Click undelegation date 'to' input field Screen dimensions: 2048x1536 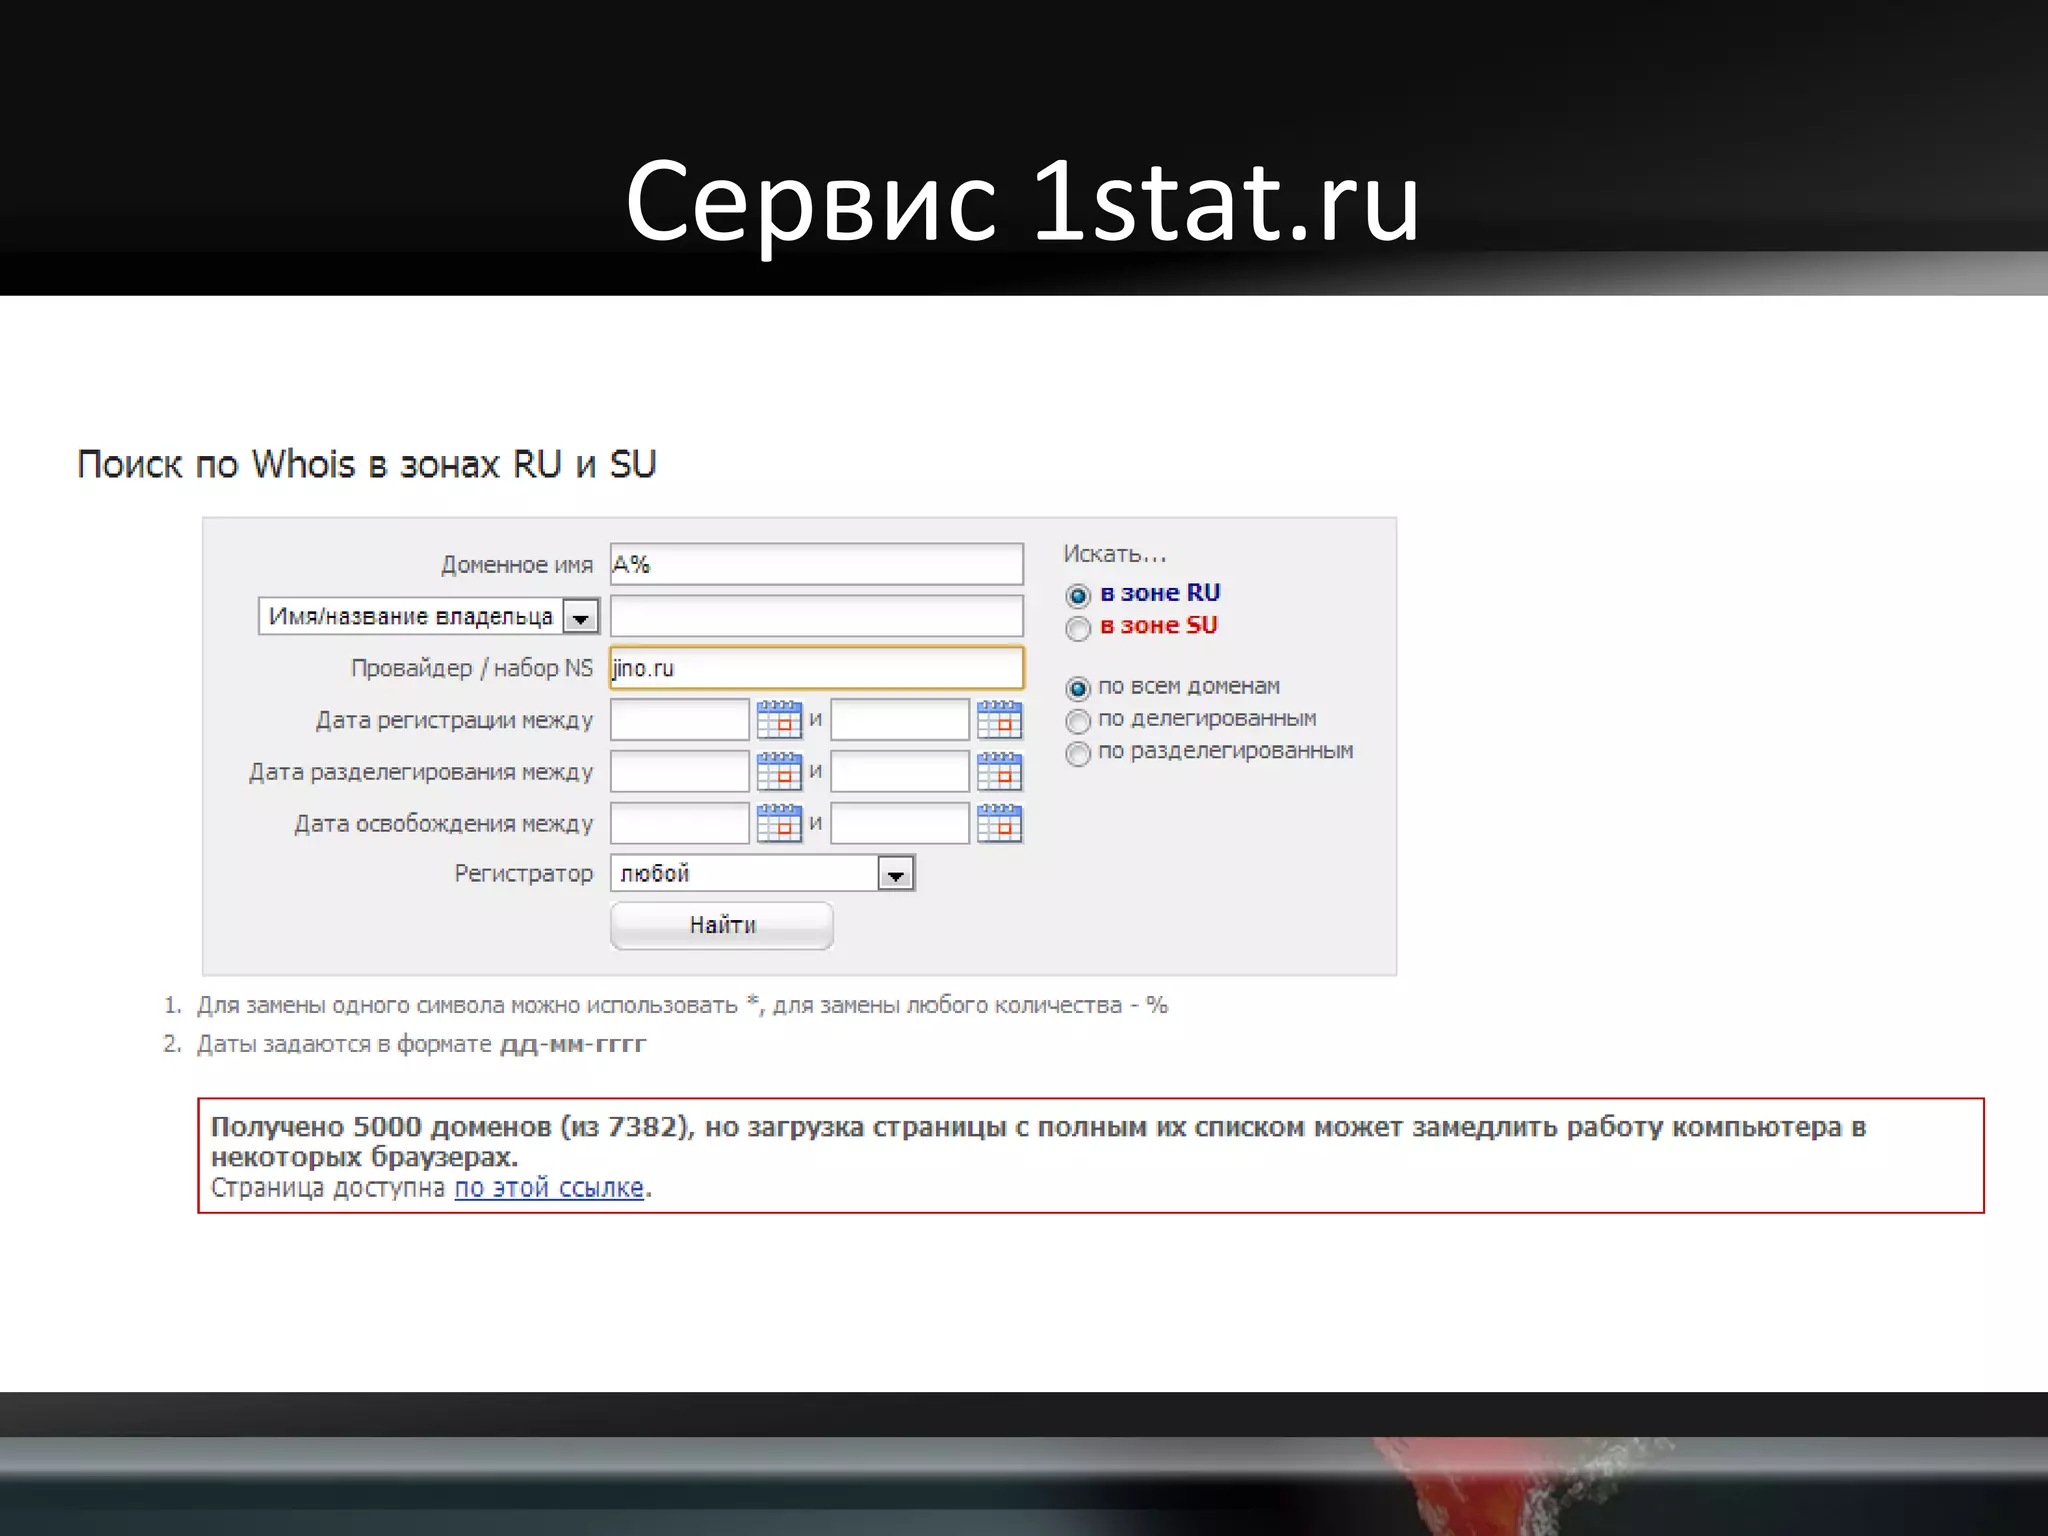[900, 771]
